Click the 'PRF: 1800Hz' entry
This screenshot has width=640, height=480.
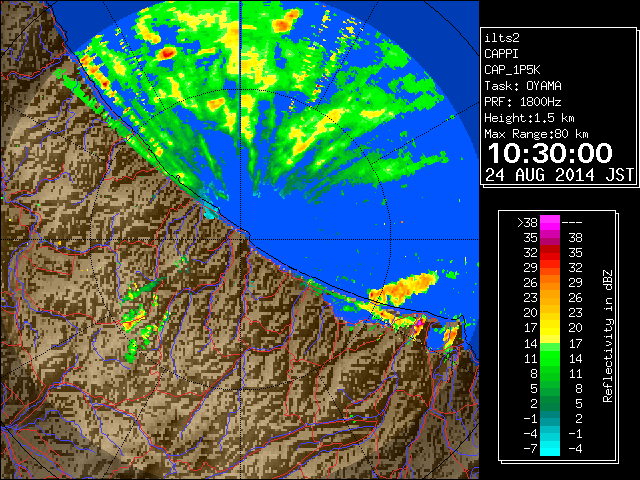pos(523,102)
